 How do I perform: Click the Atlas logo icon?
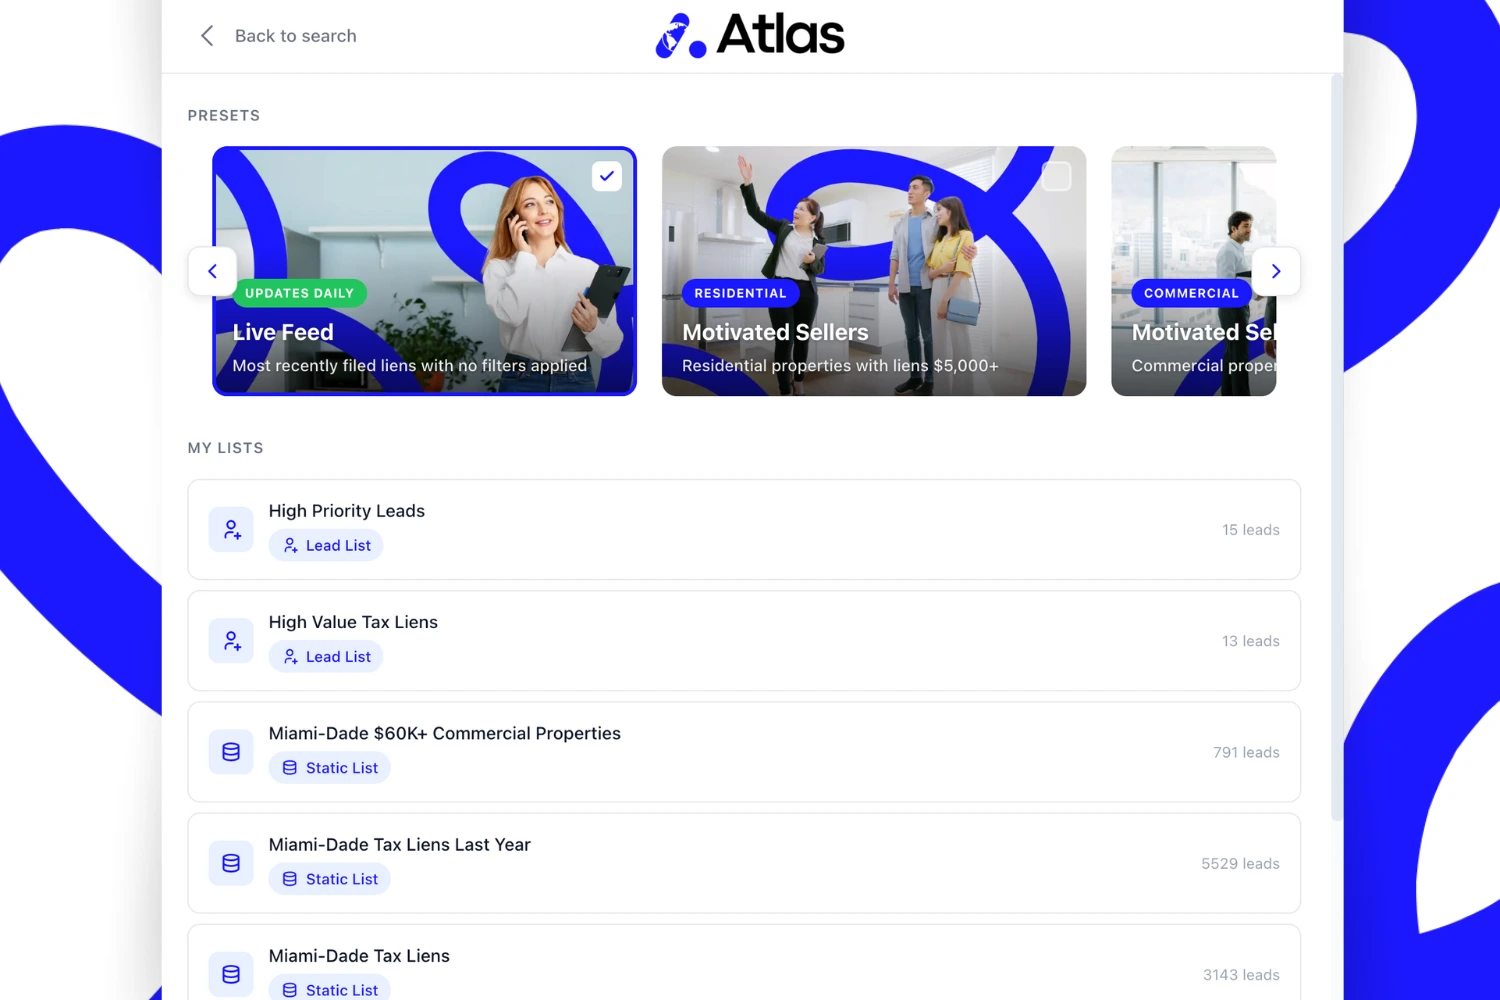(x=680, y=36)
